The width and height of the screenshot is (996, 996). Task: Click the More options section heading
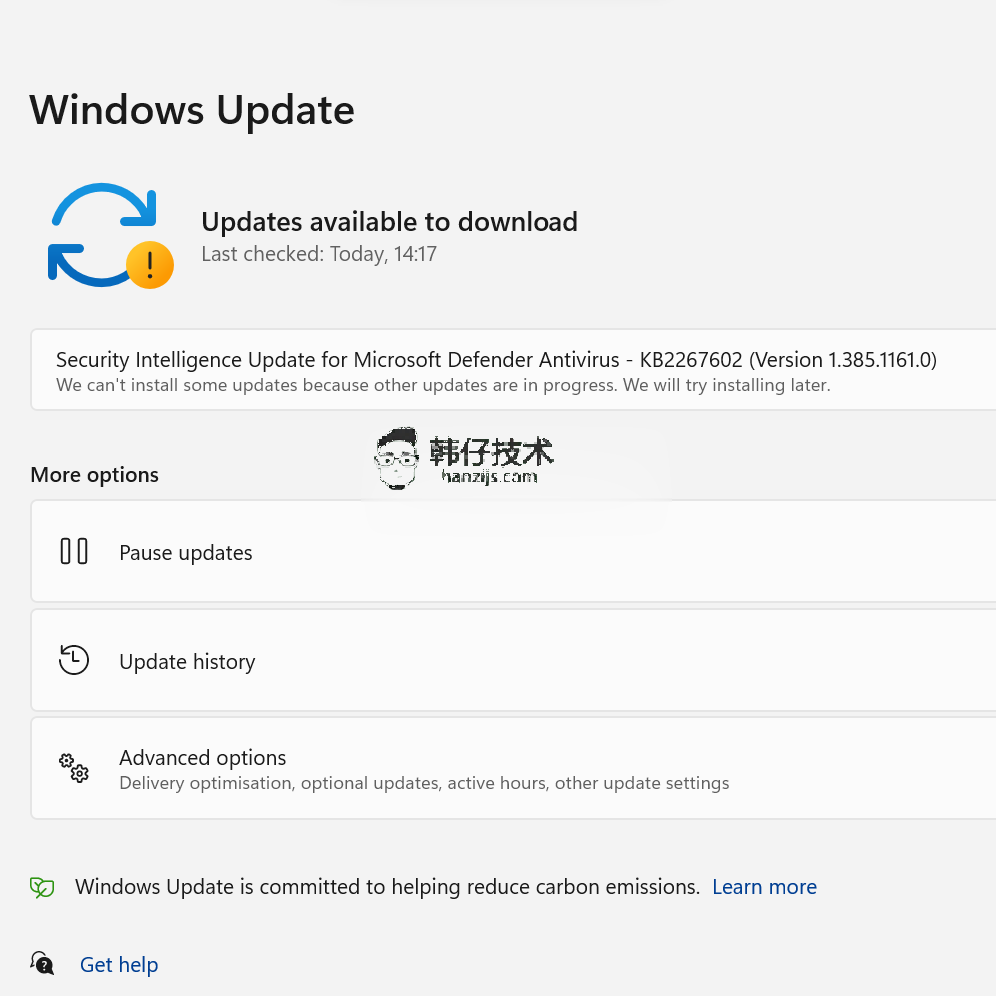pyautogui.click(x=95, y=474)
